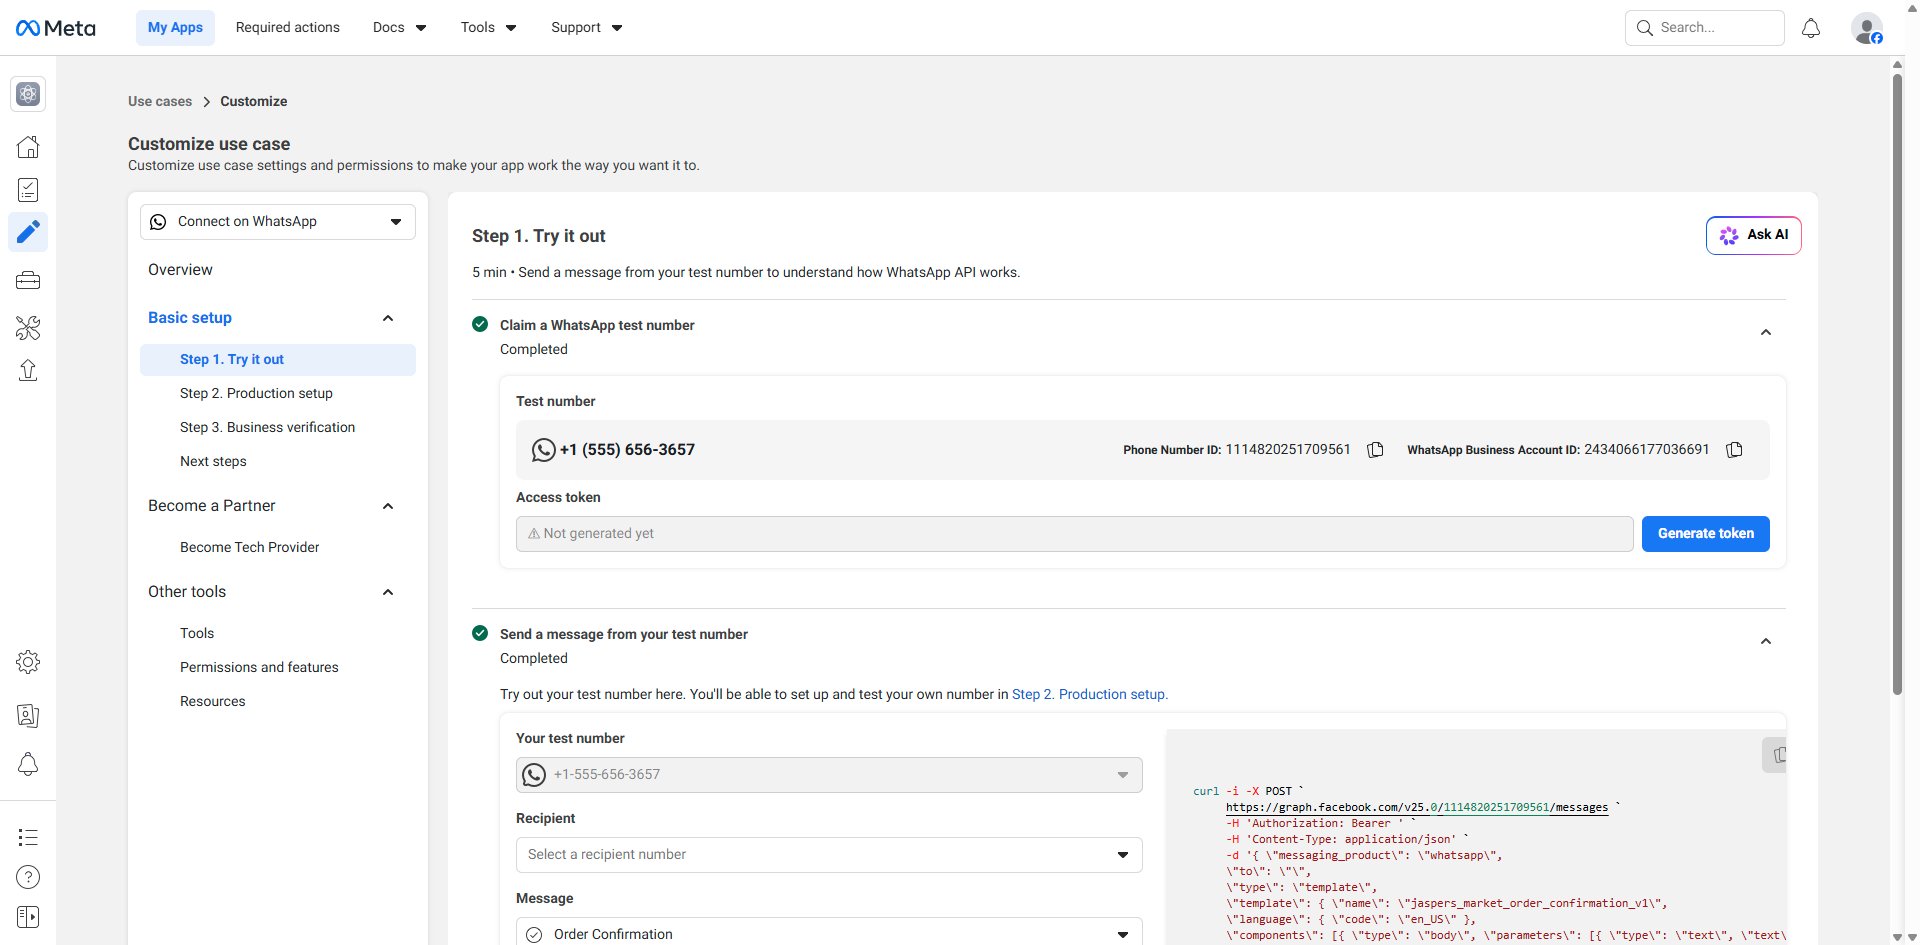
Task: Open Your test number dropdown
Action: [x=829, y=775]
